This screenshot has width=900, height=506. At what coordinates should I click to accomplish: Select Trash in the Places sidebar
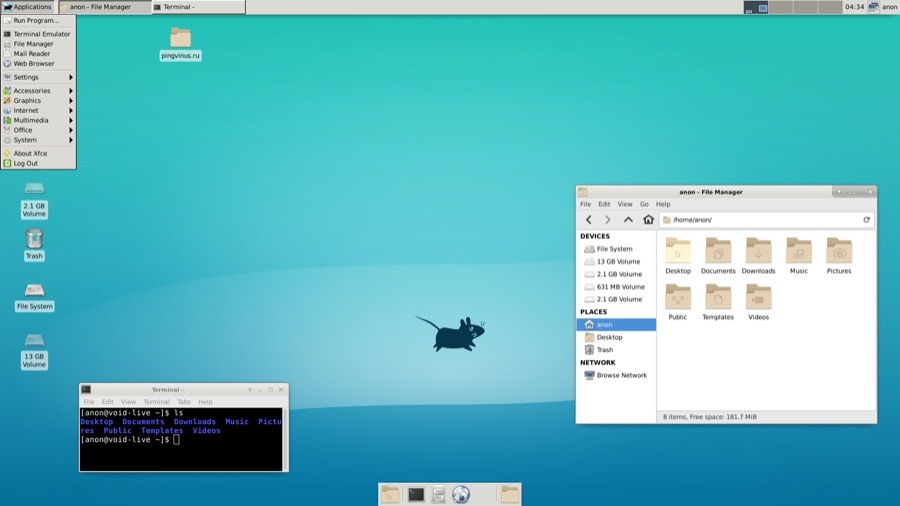click(616, 350)
